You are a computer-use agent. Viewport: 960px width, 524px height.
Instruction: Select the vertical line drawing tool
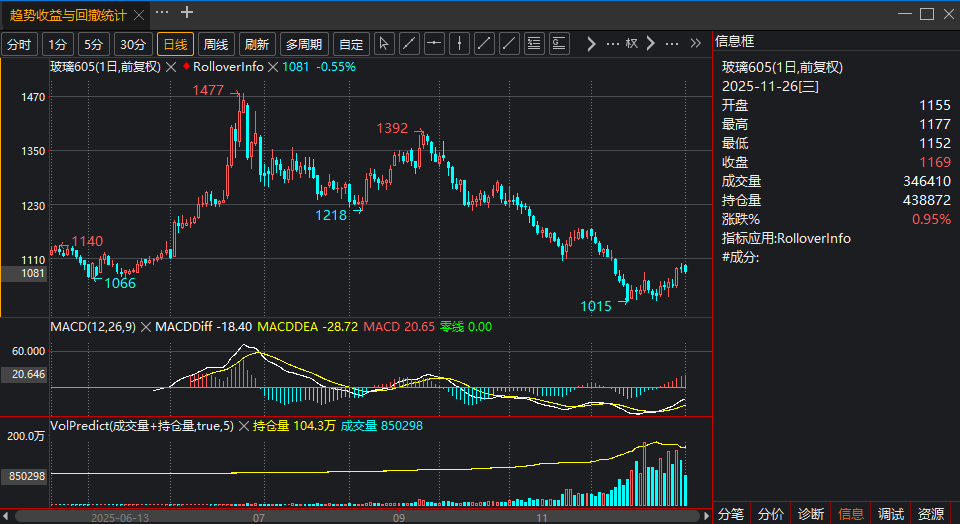pos(459,44)
